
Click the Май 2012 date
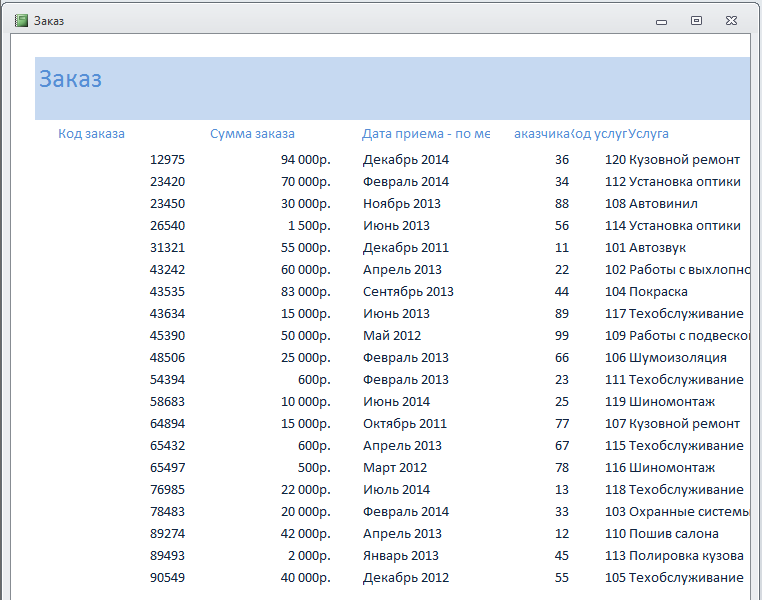pos(392,336)
